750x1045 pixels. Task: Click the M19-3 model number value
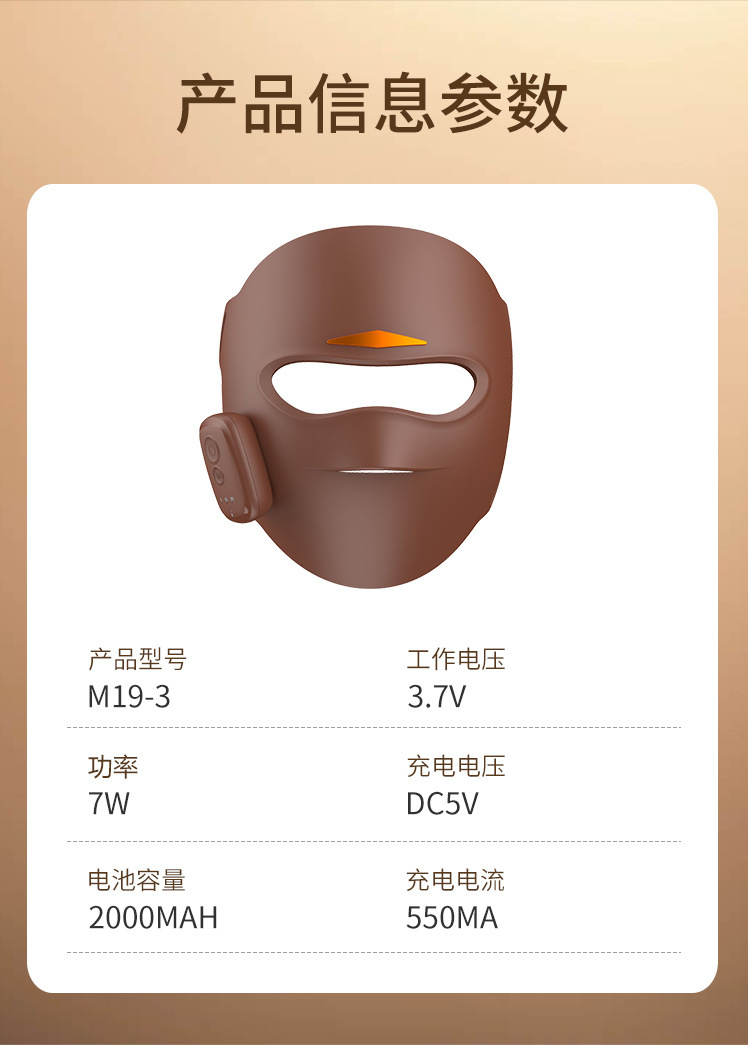[x=129, y=697]
